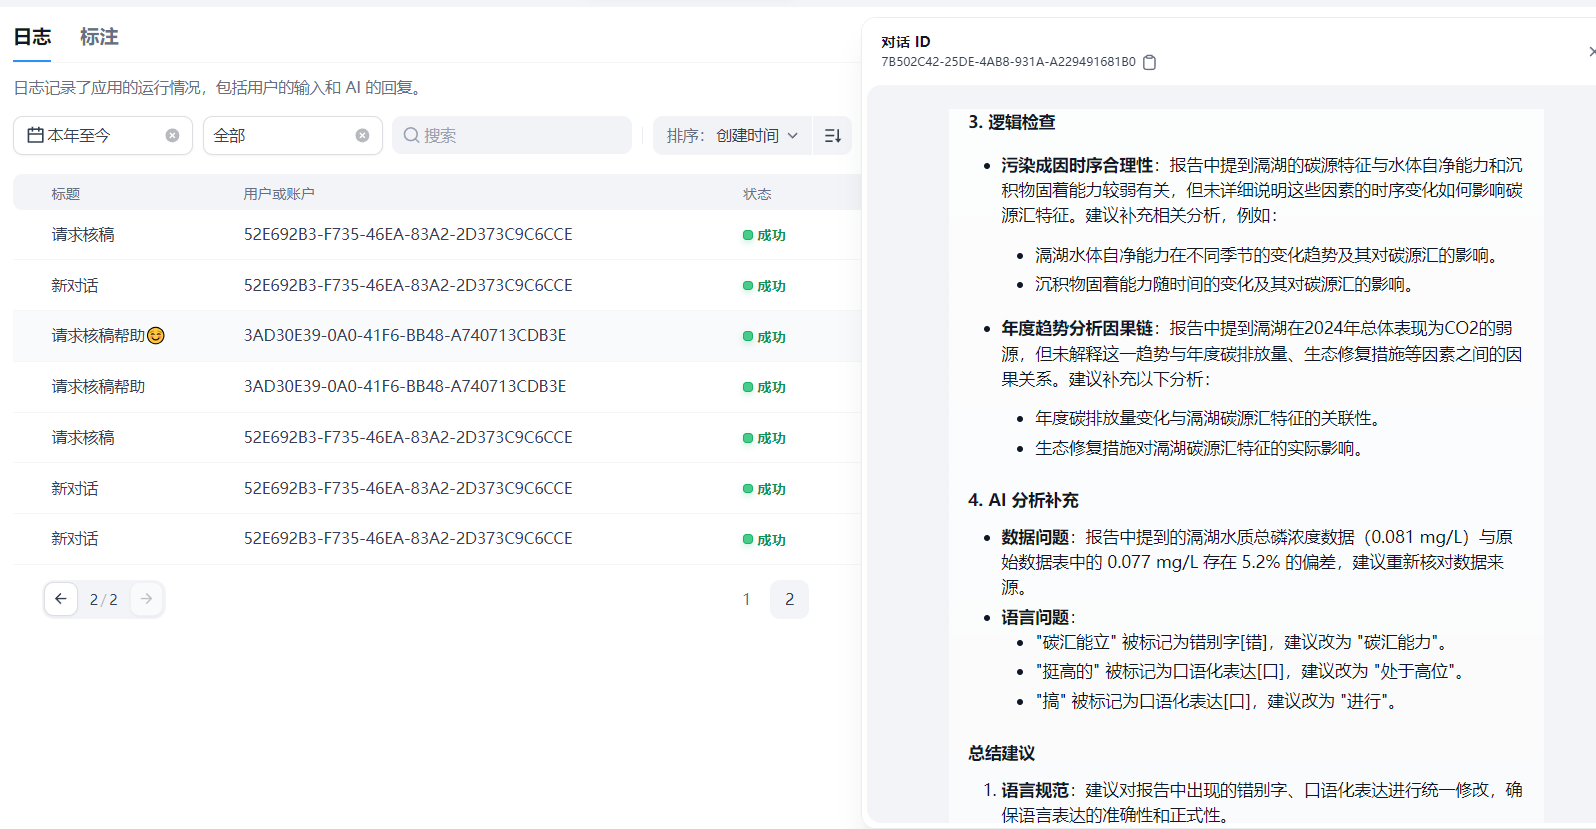Open the 排序 创建时间 sort dropdown
This screenshot has width=1596, height=829.
click(x=732, y=135)
